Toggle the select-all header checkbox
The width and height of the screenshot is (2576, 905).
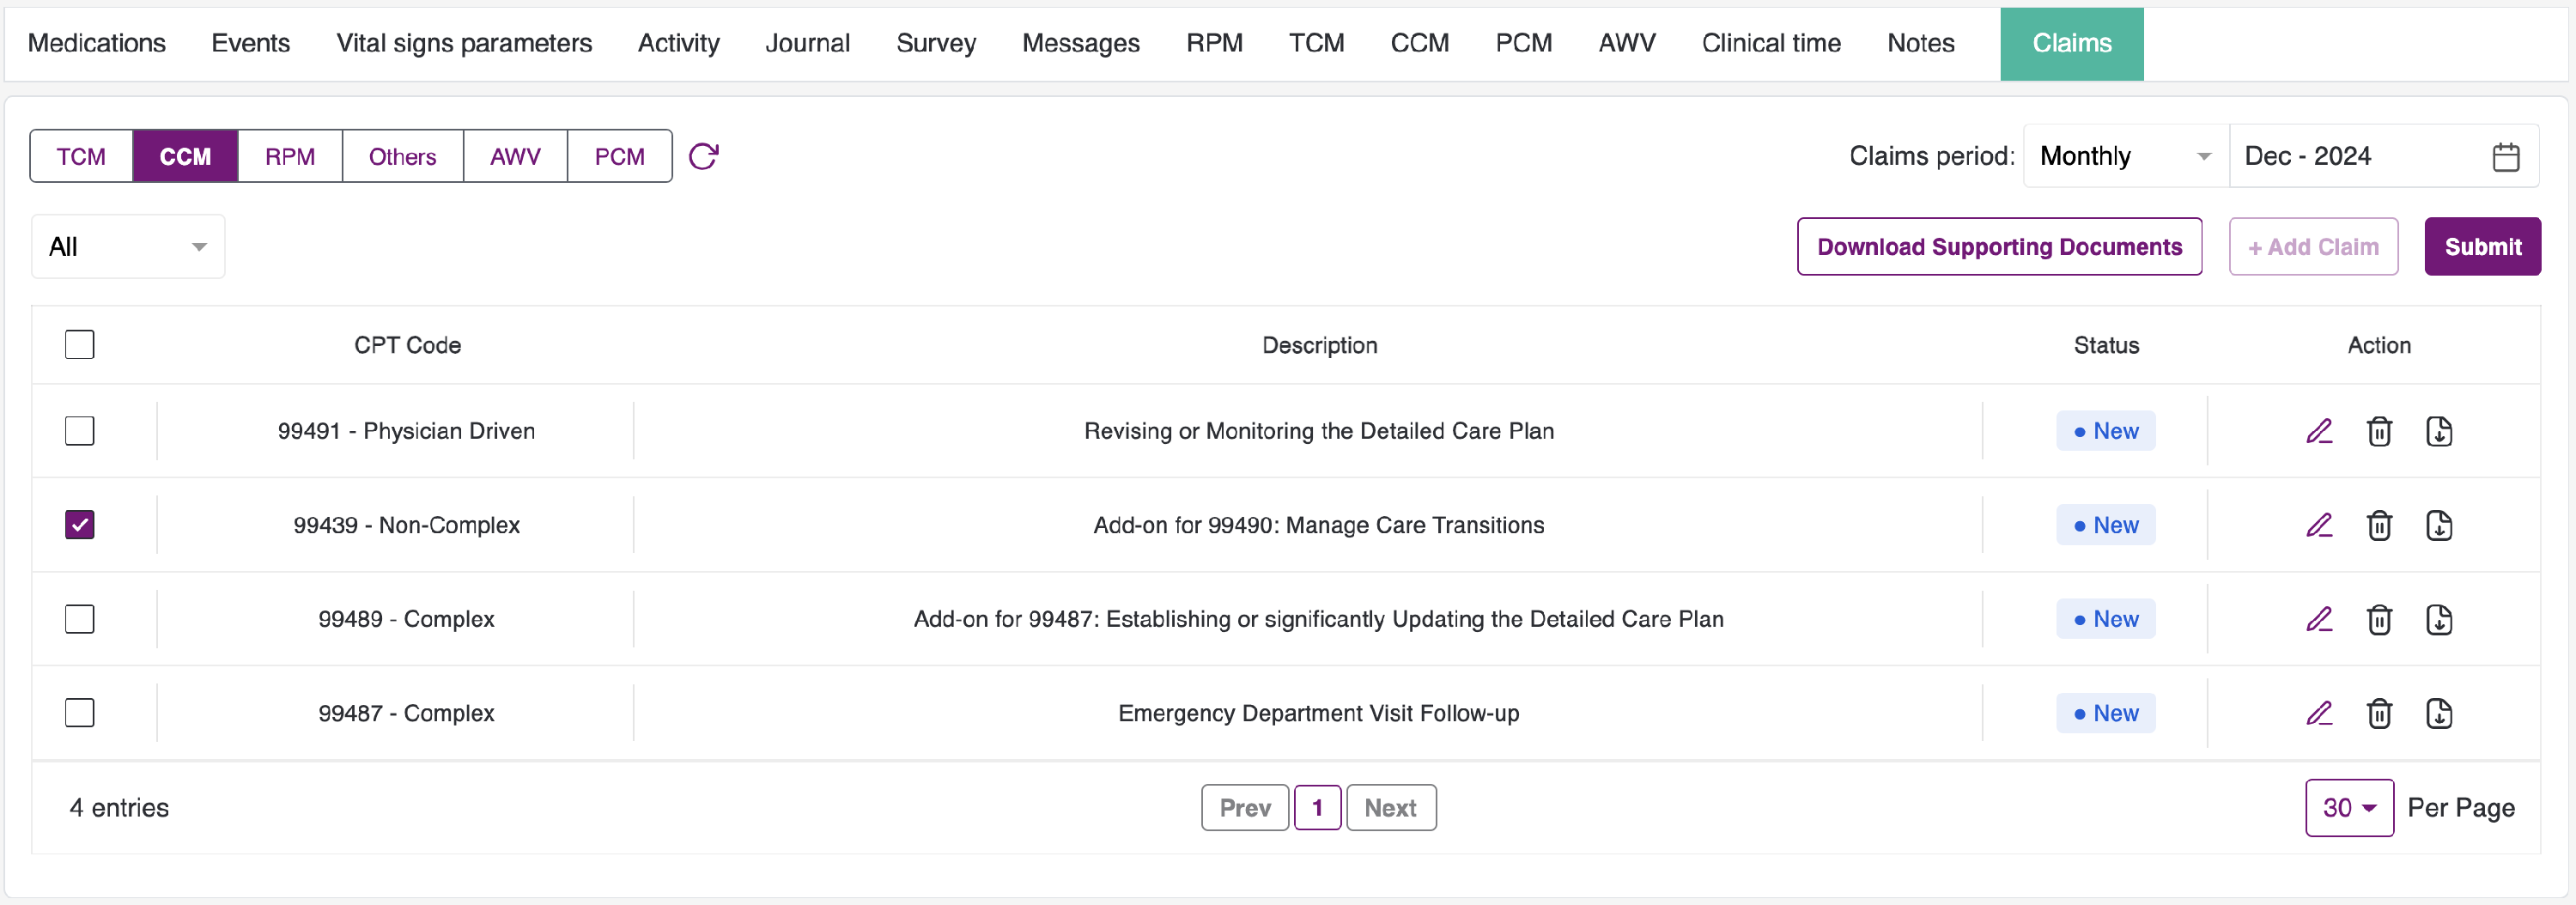(80, 345)
